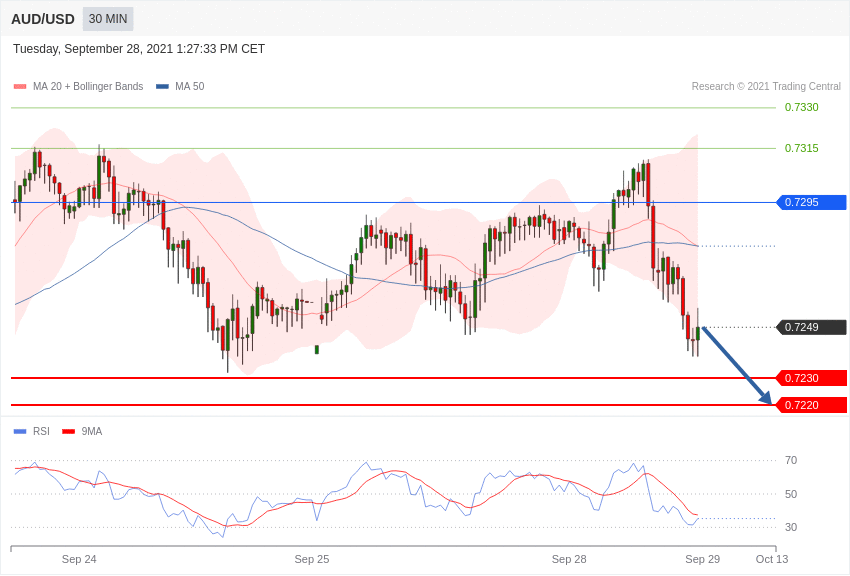Click the black 0.7249 current price tag
Viewport: 850px width, 576px height.
point(812,327)
